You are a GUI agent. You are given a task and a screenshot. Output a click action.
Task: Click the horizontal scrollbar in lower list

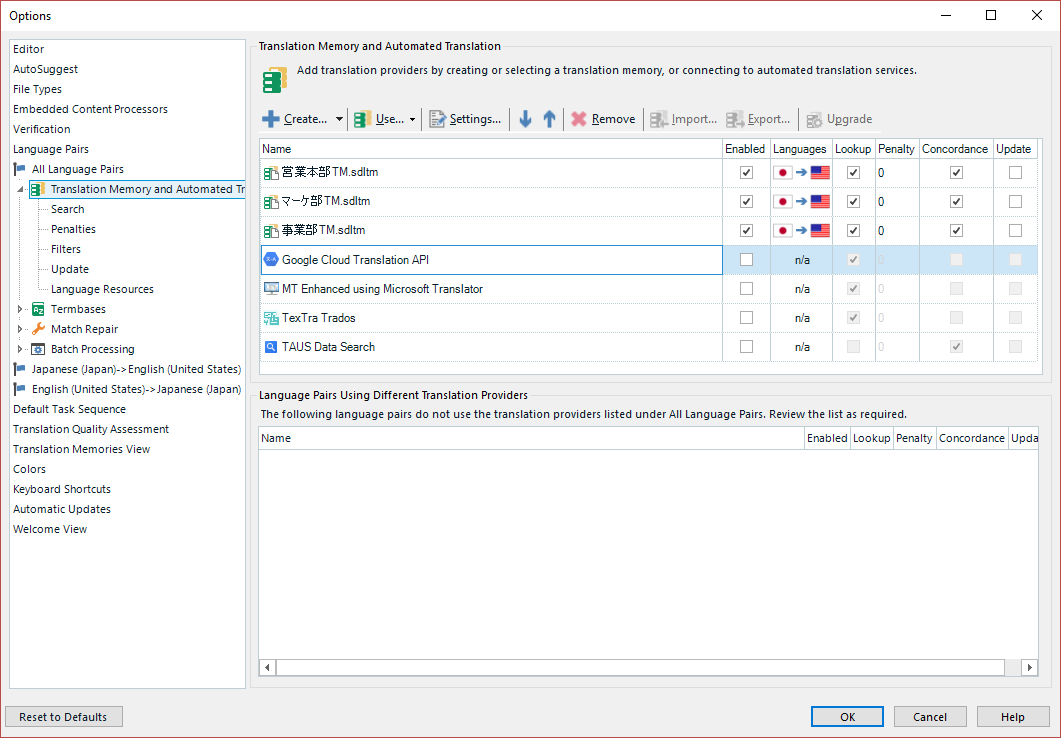tap(640, 667)
